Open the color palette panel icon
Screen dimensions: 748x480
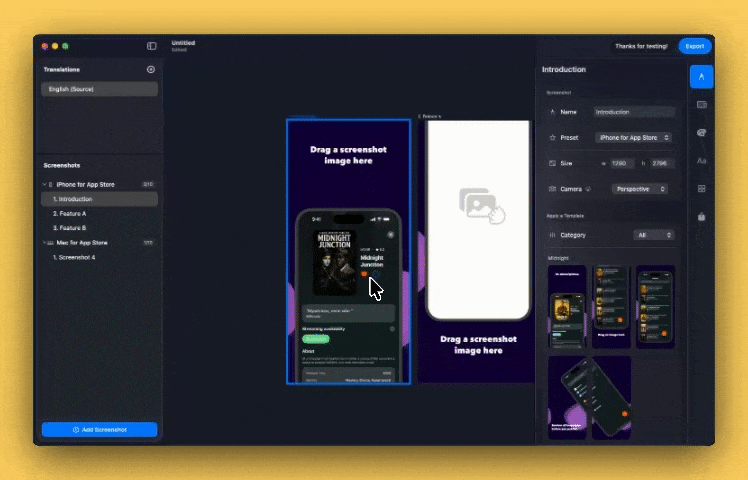(x=701, y=132)
